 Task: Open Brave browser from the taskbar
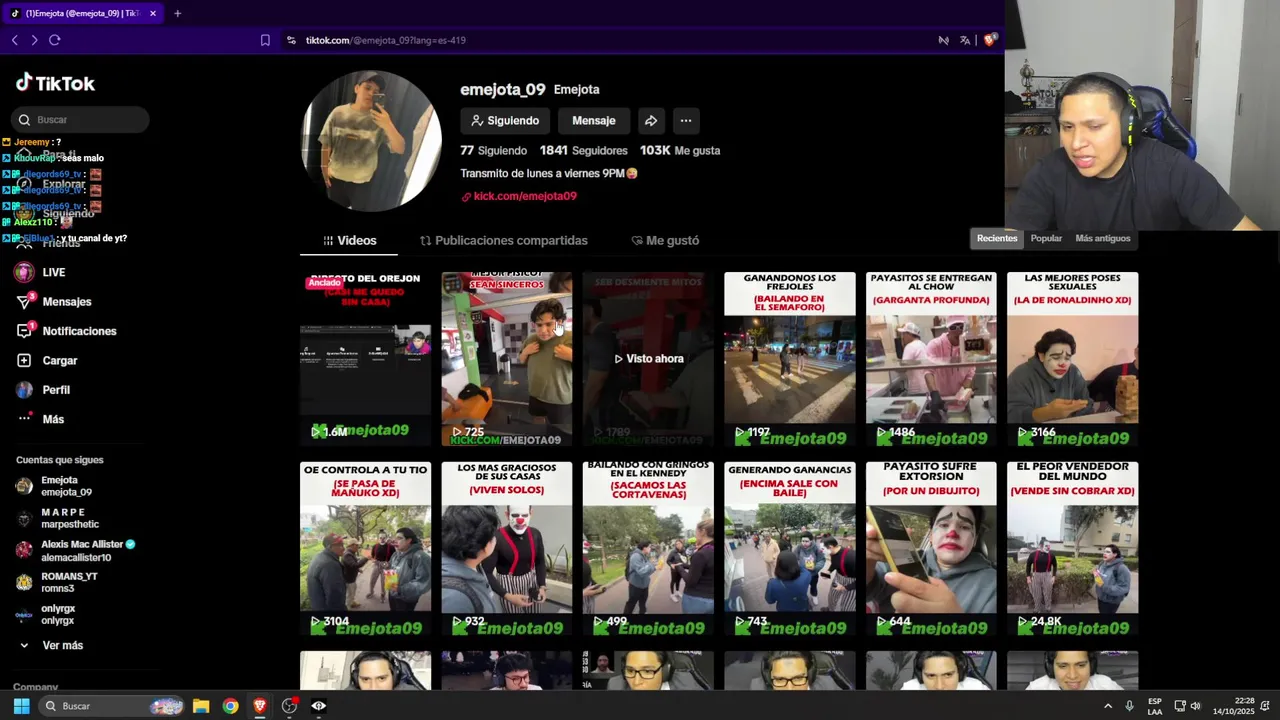260,706
